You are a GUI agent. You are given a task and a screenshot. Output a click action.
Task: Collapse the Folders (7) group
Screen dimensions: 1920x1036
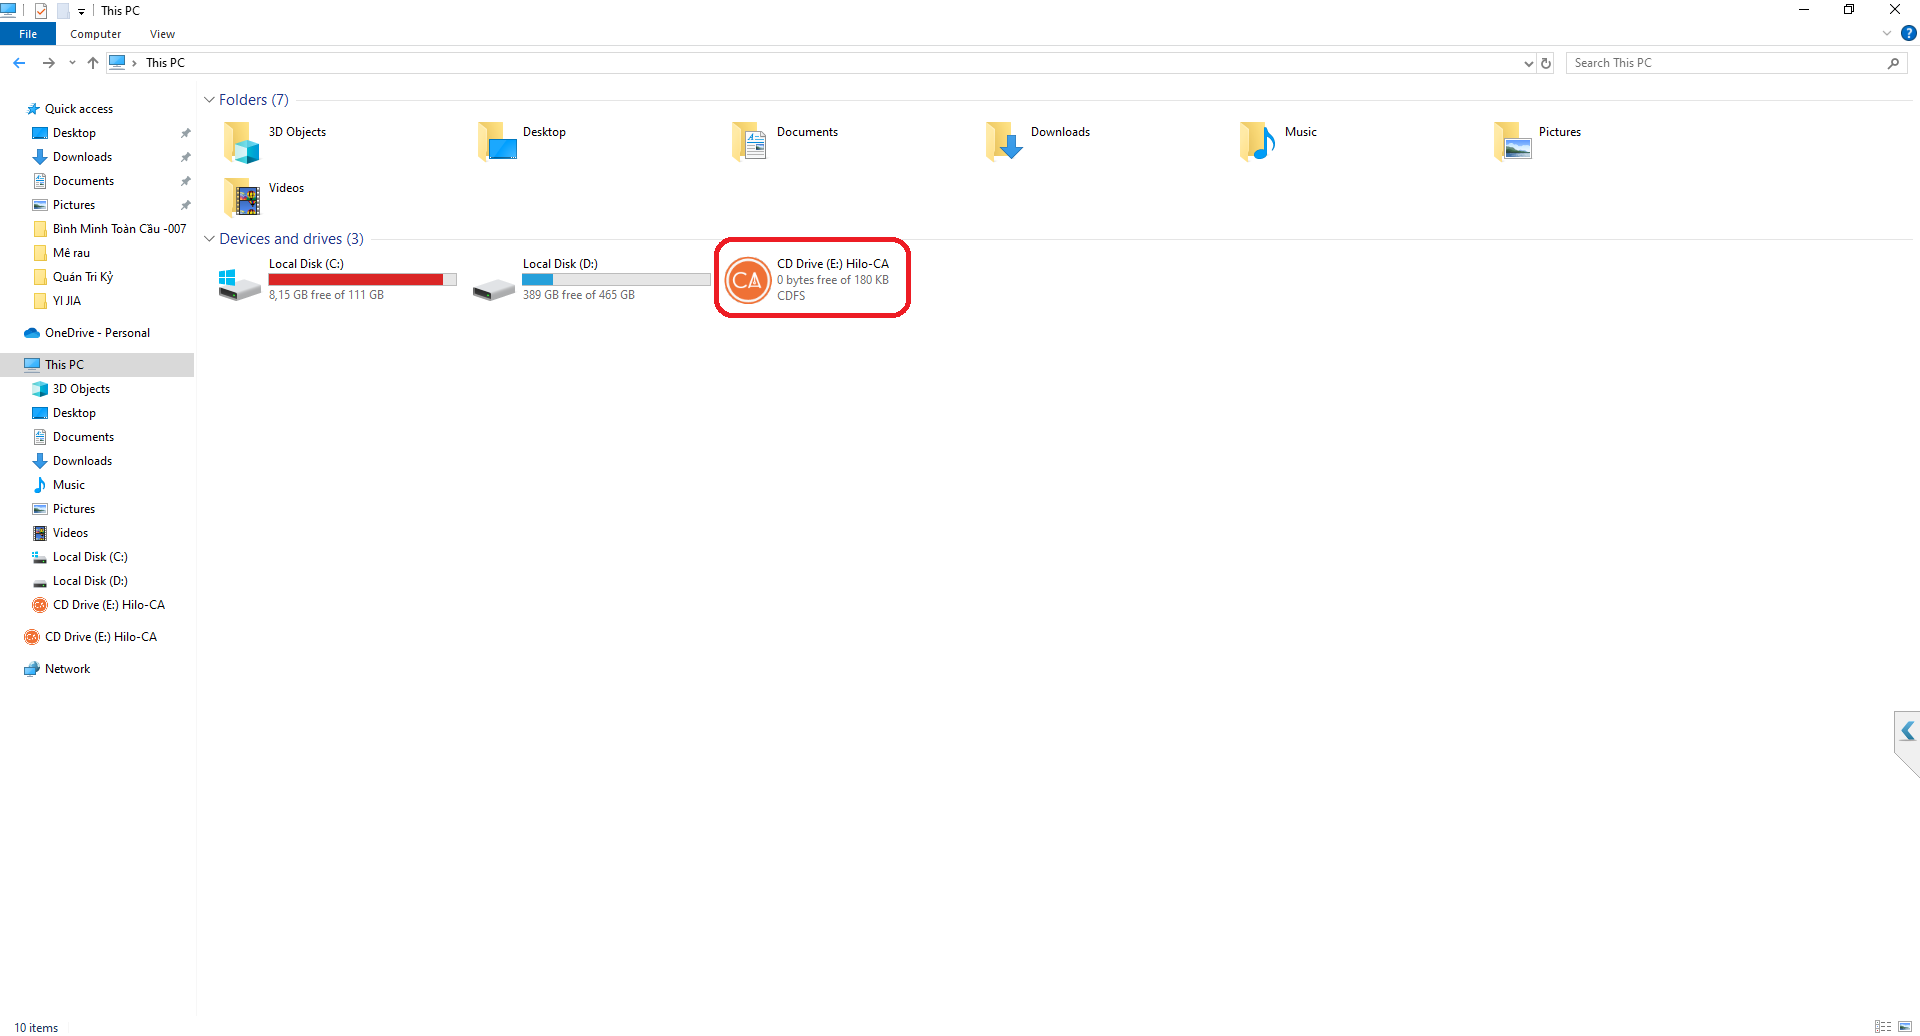coord(209,100)
